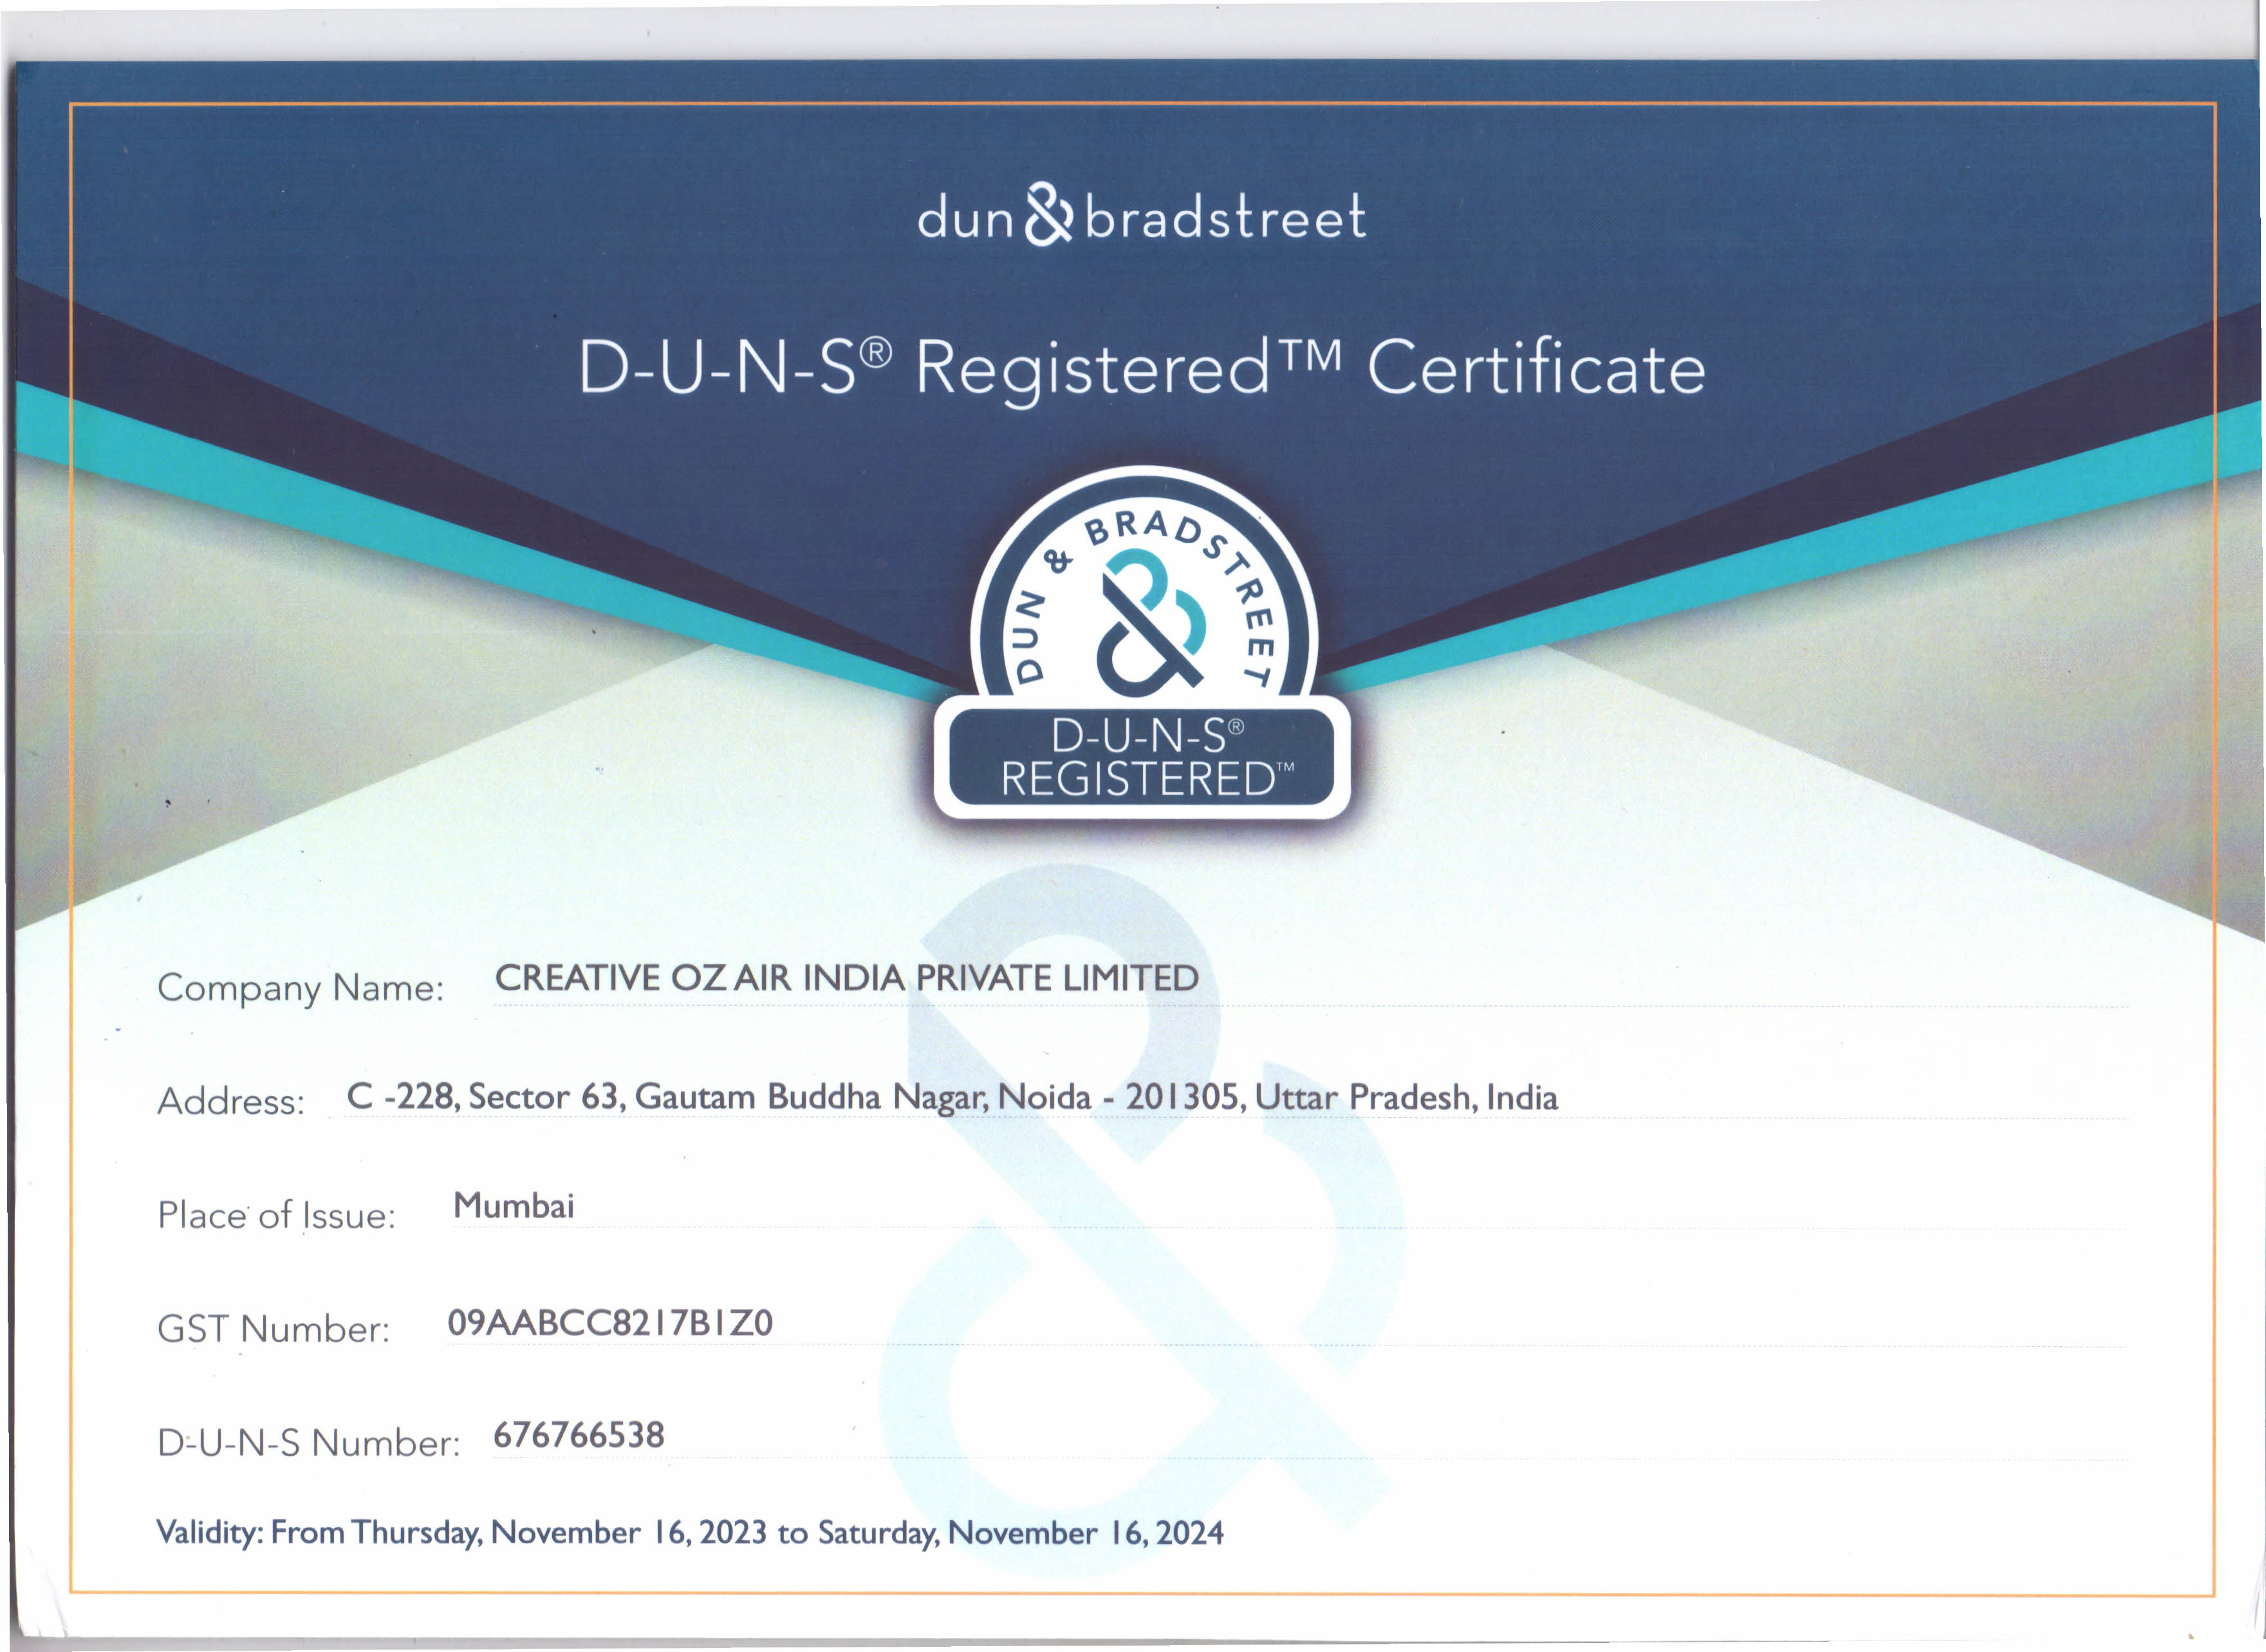Click the Address label
The image size is (2266, 1652).
click(x=231, y=1102)
